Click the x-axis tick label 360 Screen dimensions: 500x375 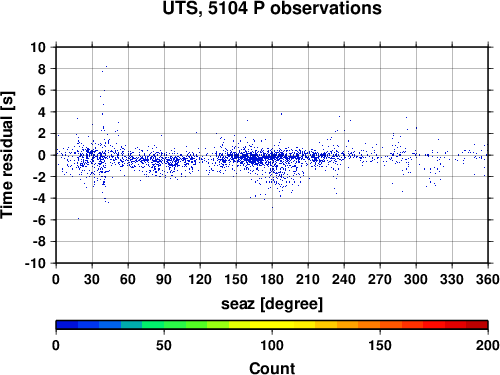tap(488, 279)
